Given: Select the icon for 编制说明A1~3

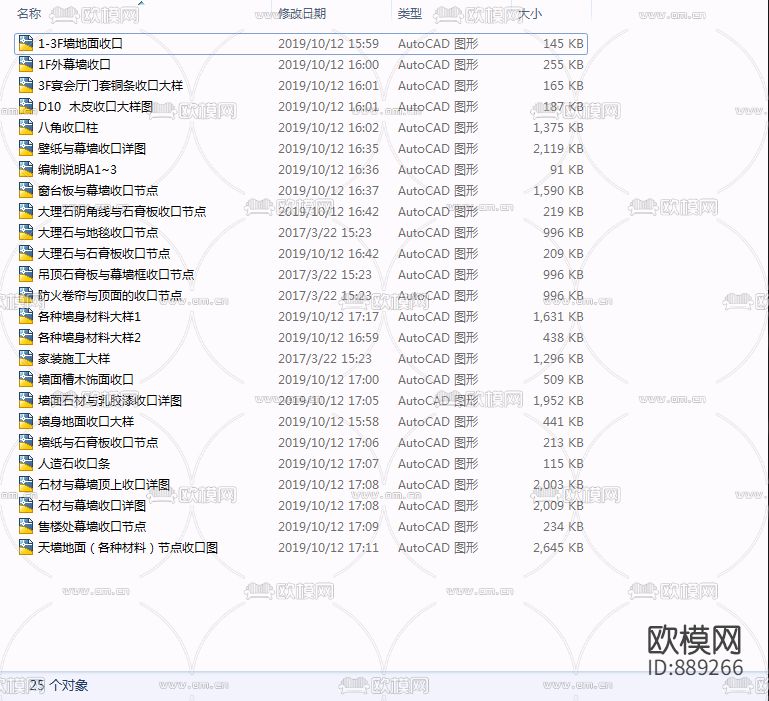Looking at the screenshot, I should (26, 170).
